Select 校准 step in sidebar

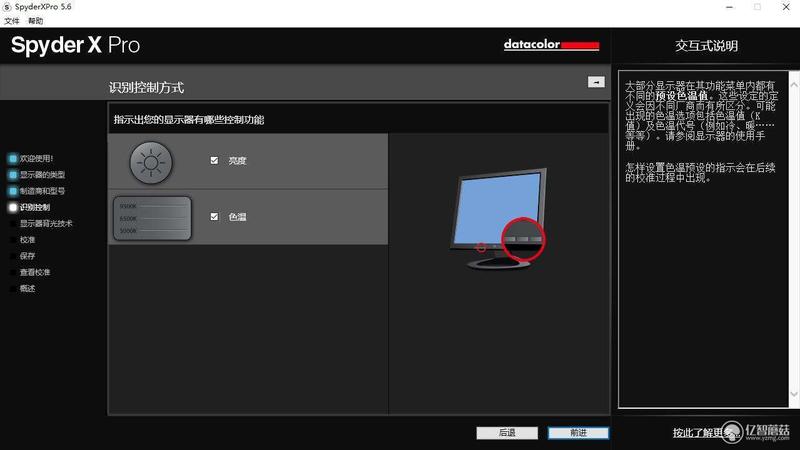tap(28, 240)
